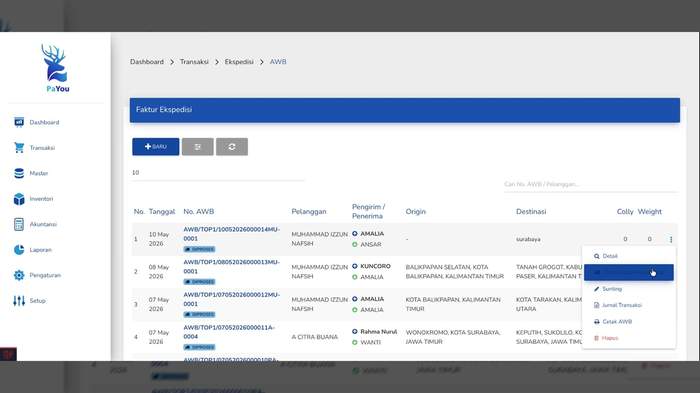Click the gray filter button beside BARU
Image resolution: width=700 pixels, height=393 pixels.
point(197,146)
